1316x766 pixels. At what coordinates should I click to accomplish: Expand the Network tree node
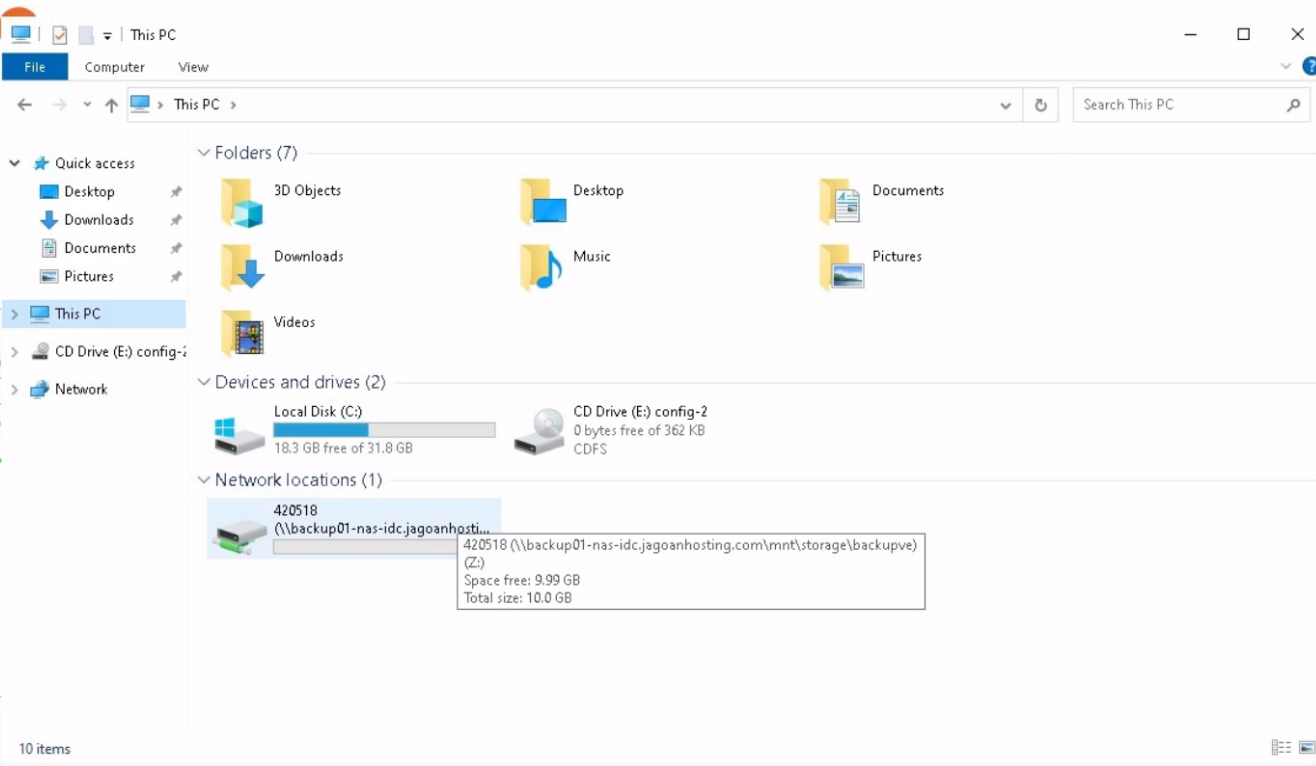click(14, 390)
